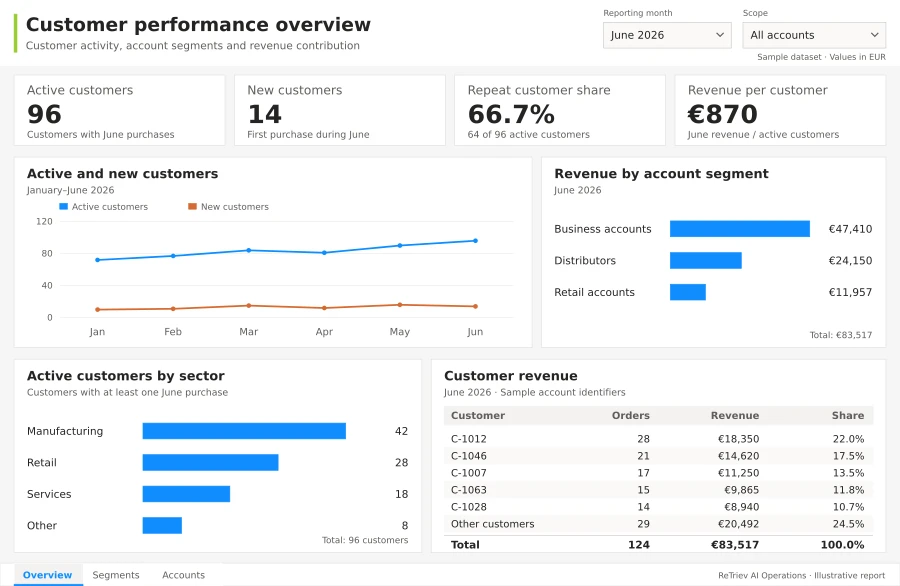Open the Reporting month dropdown showing June 2026
900x586 pixels.
tap(667, 35)
